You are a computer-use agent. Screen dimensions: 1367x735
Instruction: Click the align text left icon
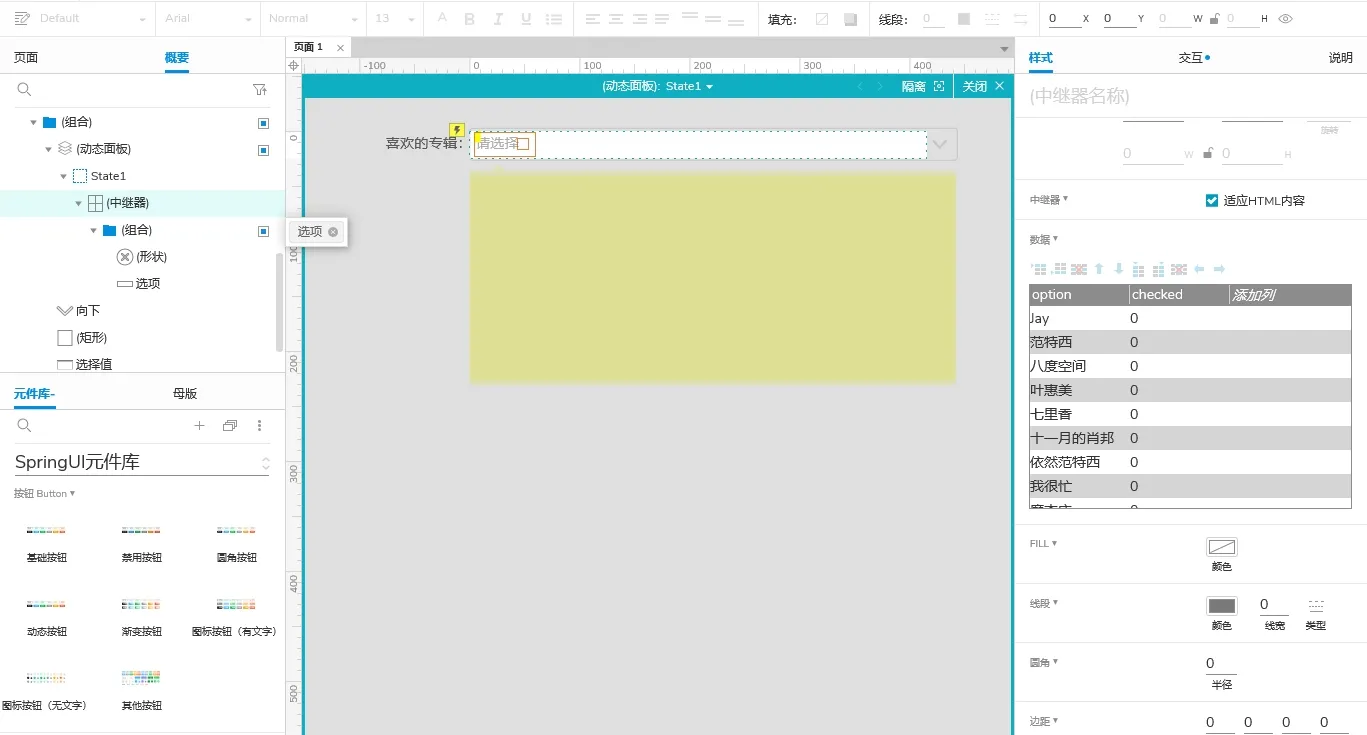point(593,19)
